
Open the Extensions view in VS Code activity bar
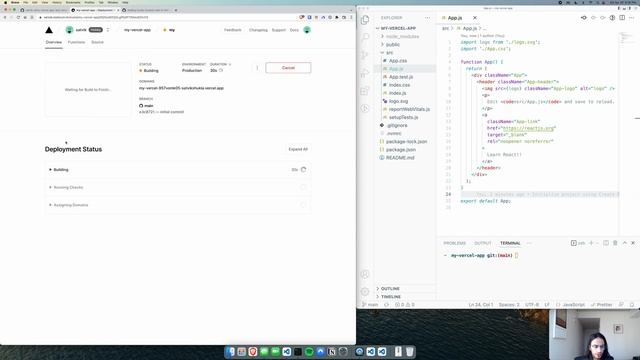365,91
